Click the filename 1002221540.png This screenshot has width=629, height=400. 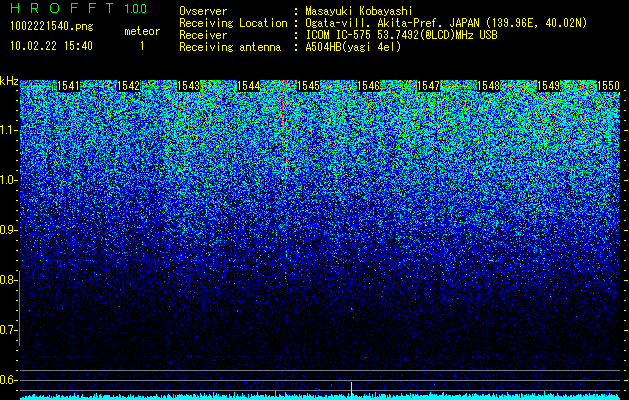52,27
